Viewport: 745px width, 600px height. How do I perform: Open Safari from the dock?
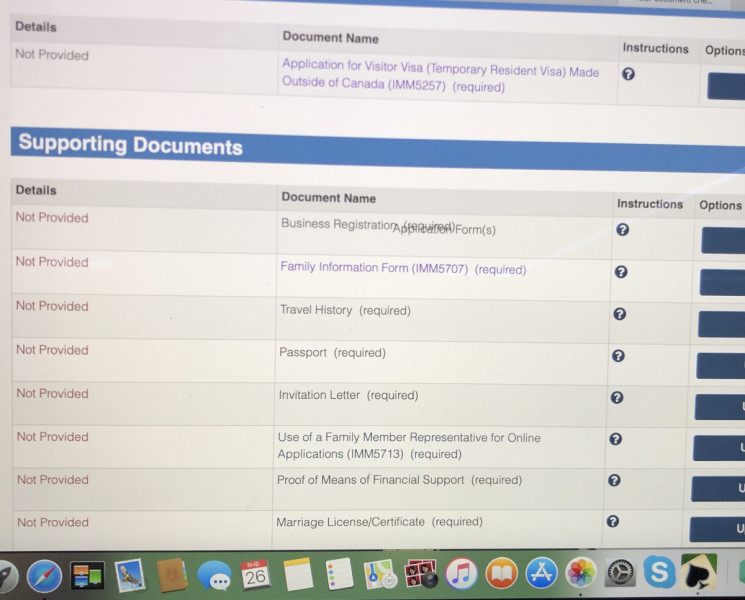(x=44, y=575)
